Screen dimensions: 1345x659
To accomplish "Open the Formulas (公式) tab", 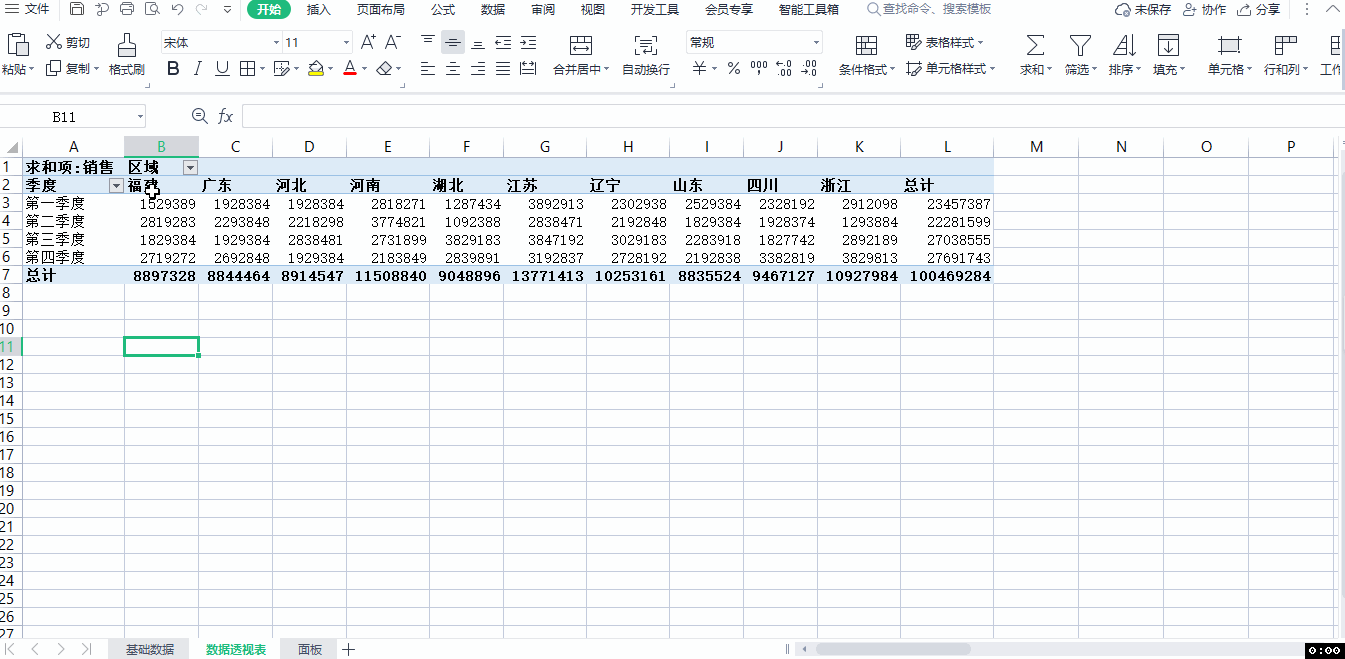I will (x=443, y=9).
